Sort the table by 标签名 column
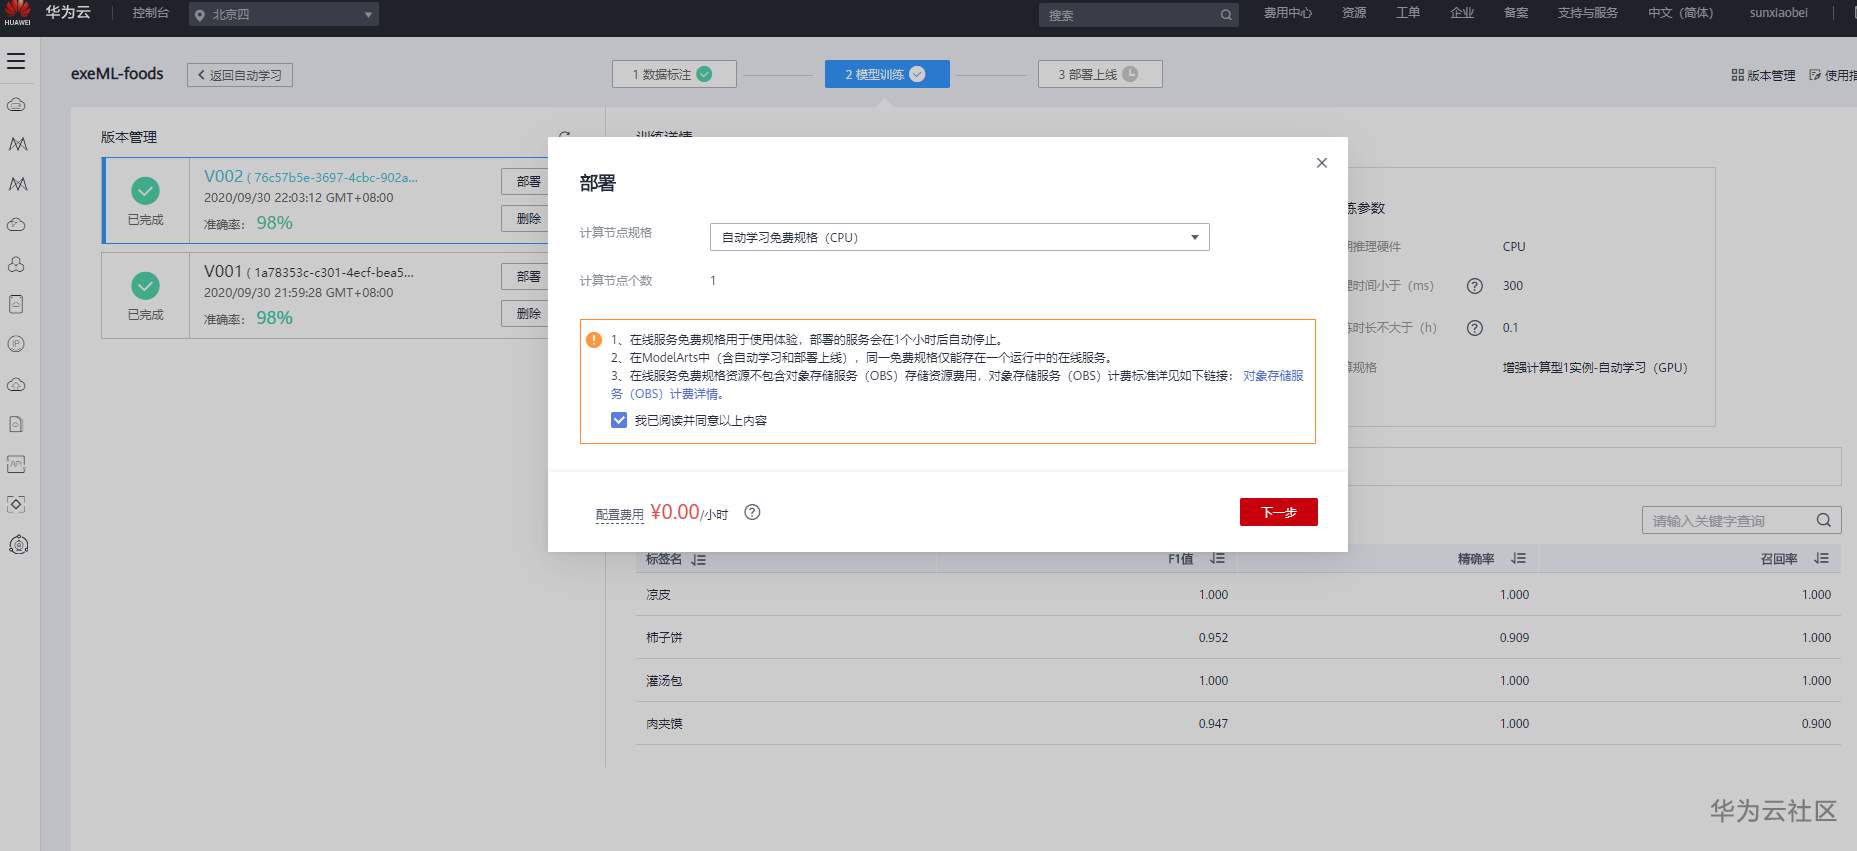The image size is (1857, 851). coord(698,560)
